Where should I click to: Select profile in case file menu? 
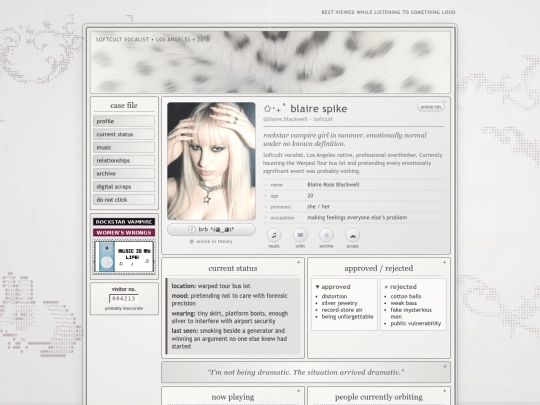click(124, 121)
